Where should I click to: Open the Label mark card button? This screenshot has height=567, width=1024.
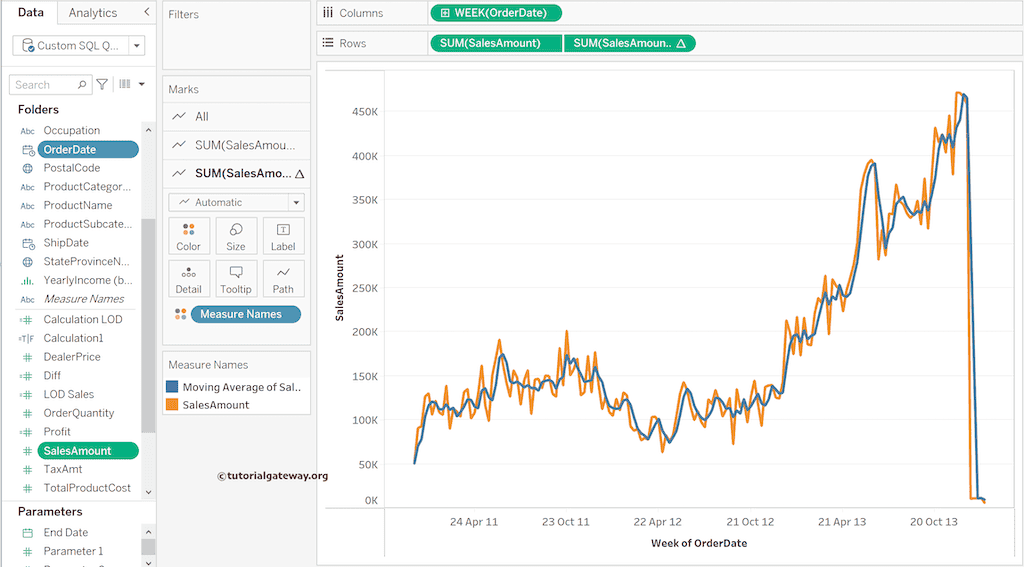(x=283, y=236)
